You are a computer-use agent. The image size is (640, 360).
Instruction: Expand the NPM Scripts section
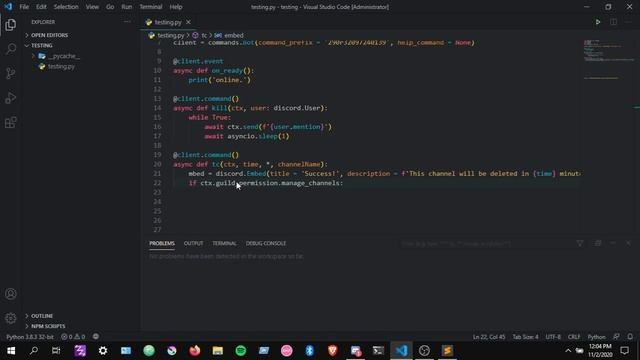click(48, 326)
